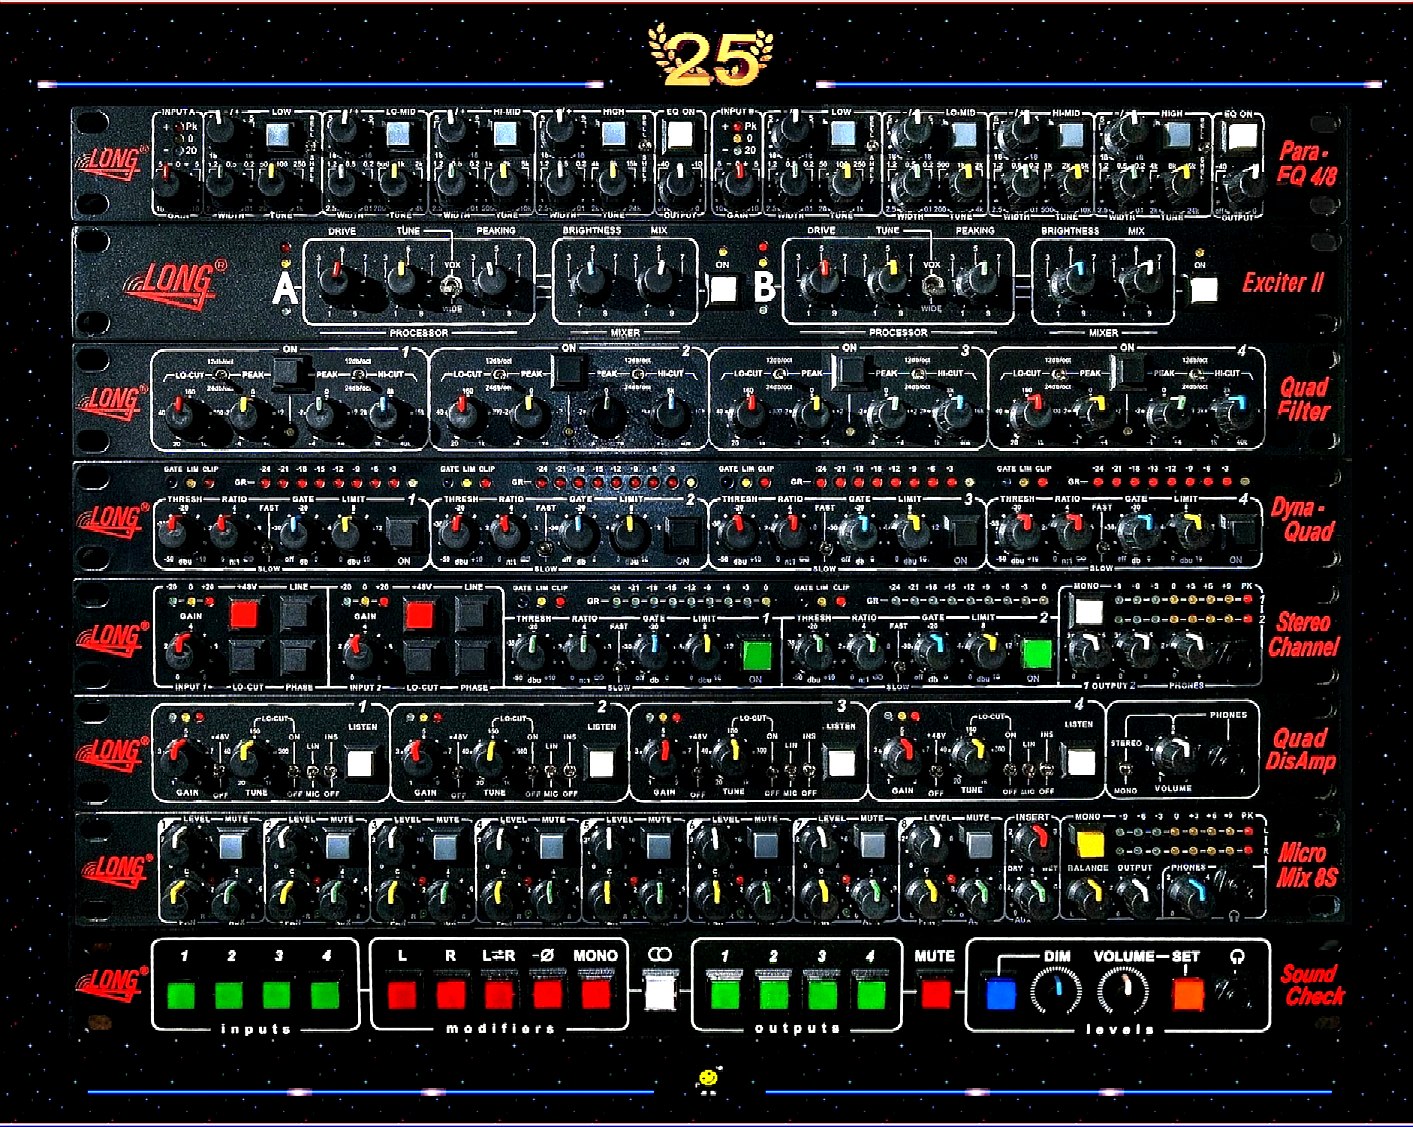Screen dimensions: 1413x1127
Task: Click the Long logo on Sound Check unit
Action: coord(113,982)
